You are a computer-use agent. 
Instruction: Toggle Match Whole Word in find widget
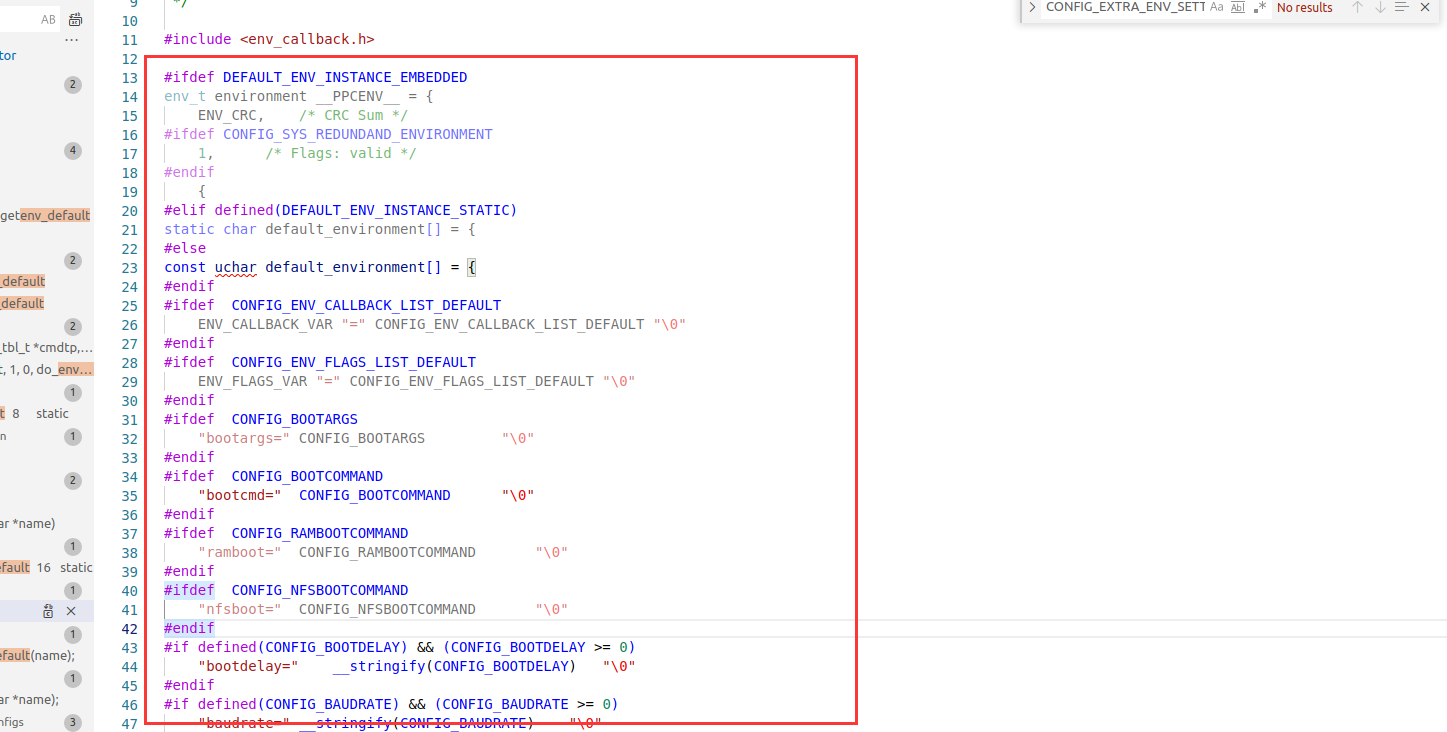point(1238,7)
